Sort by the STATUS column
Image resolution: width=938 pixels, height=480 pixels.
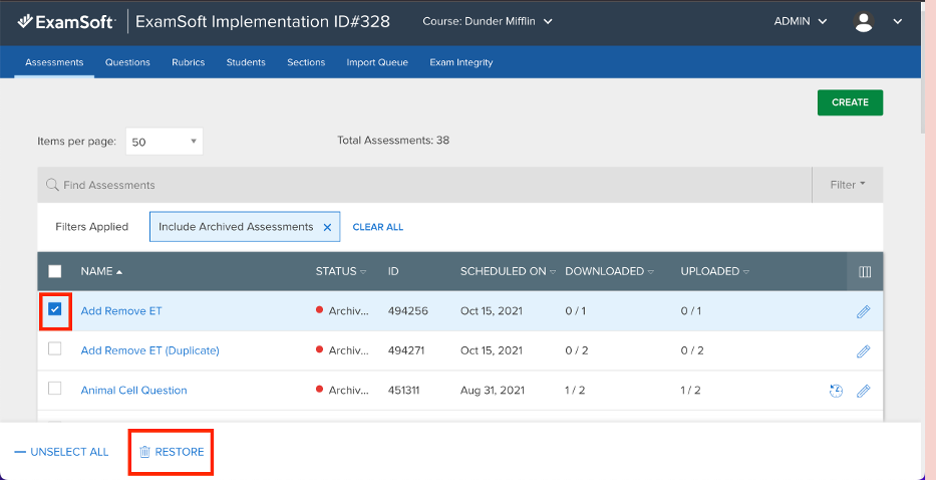tap(341, 272)
